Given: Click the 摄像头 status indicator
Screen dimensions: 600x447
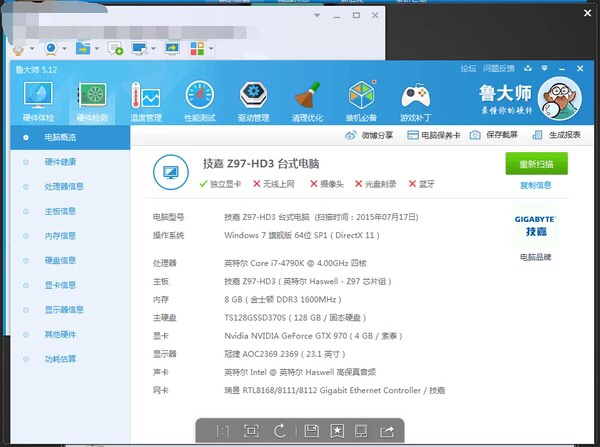Looking at the screenshot, I should pyautogui.click(x=327, y=184).
